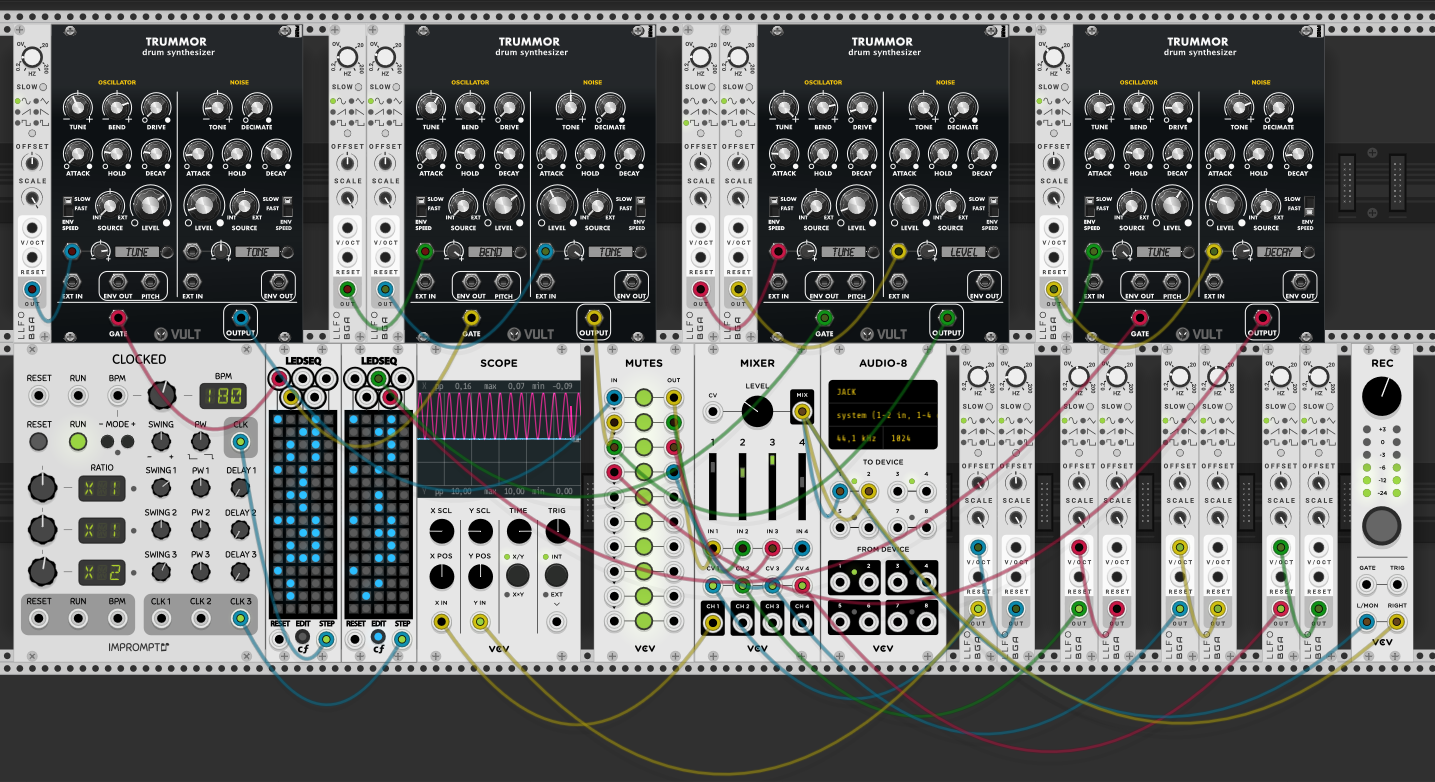Click Audio-8 TO DEVICE jack 2
Screen dimensions: 1435x782
pyautogui.click(x=869, y=491)
